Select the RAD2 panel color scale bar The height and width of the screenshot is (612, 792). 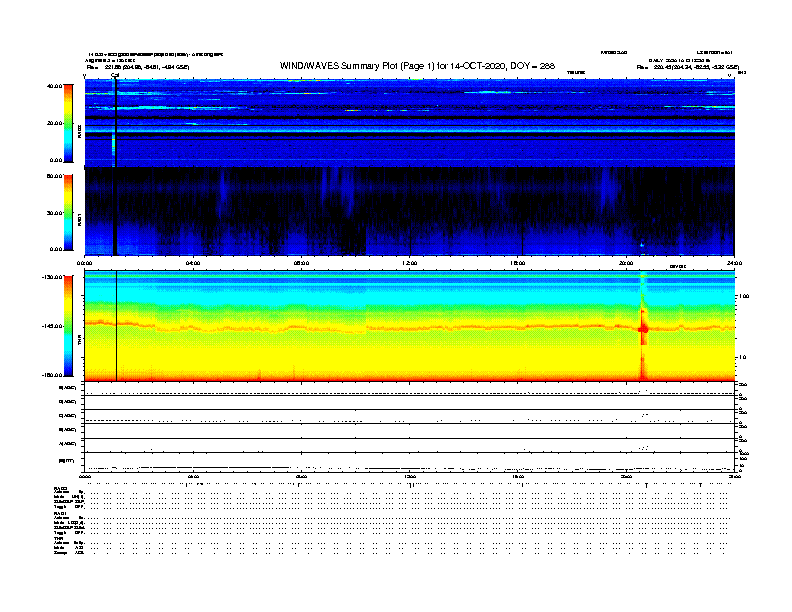pos(68,123)
